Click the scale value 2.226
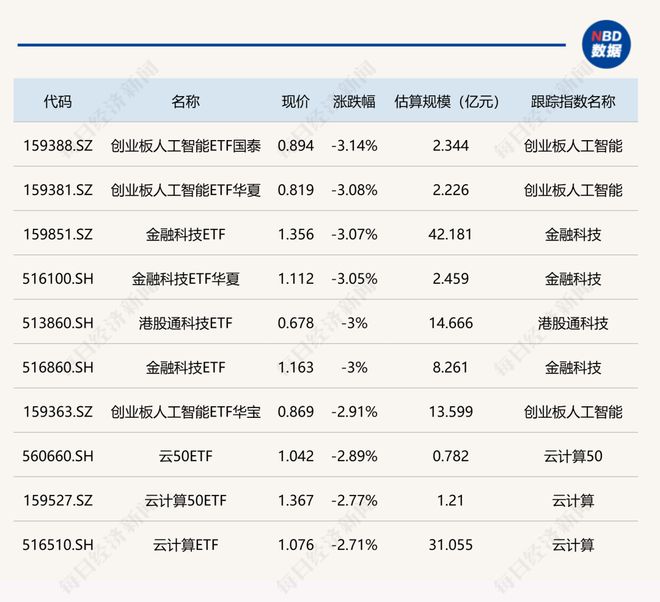Image resolution: width=660 pixels, height=602 pixels. (x=450, y=190)
